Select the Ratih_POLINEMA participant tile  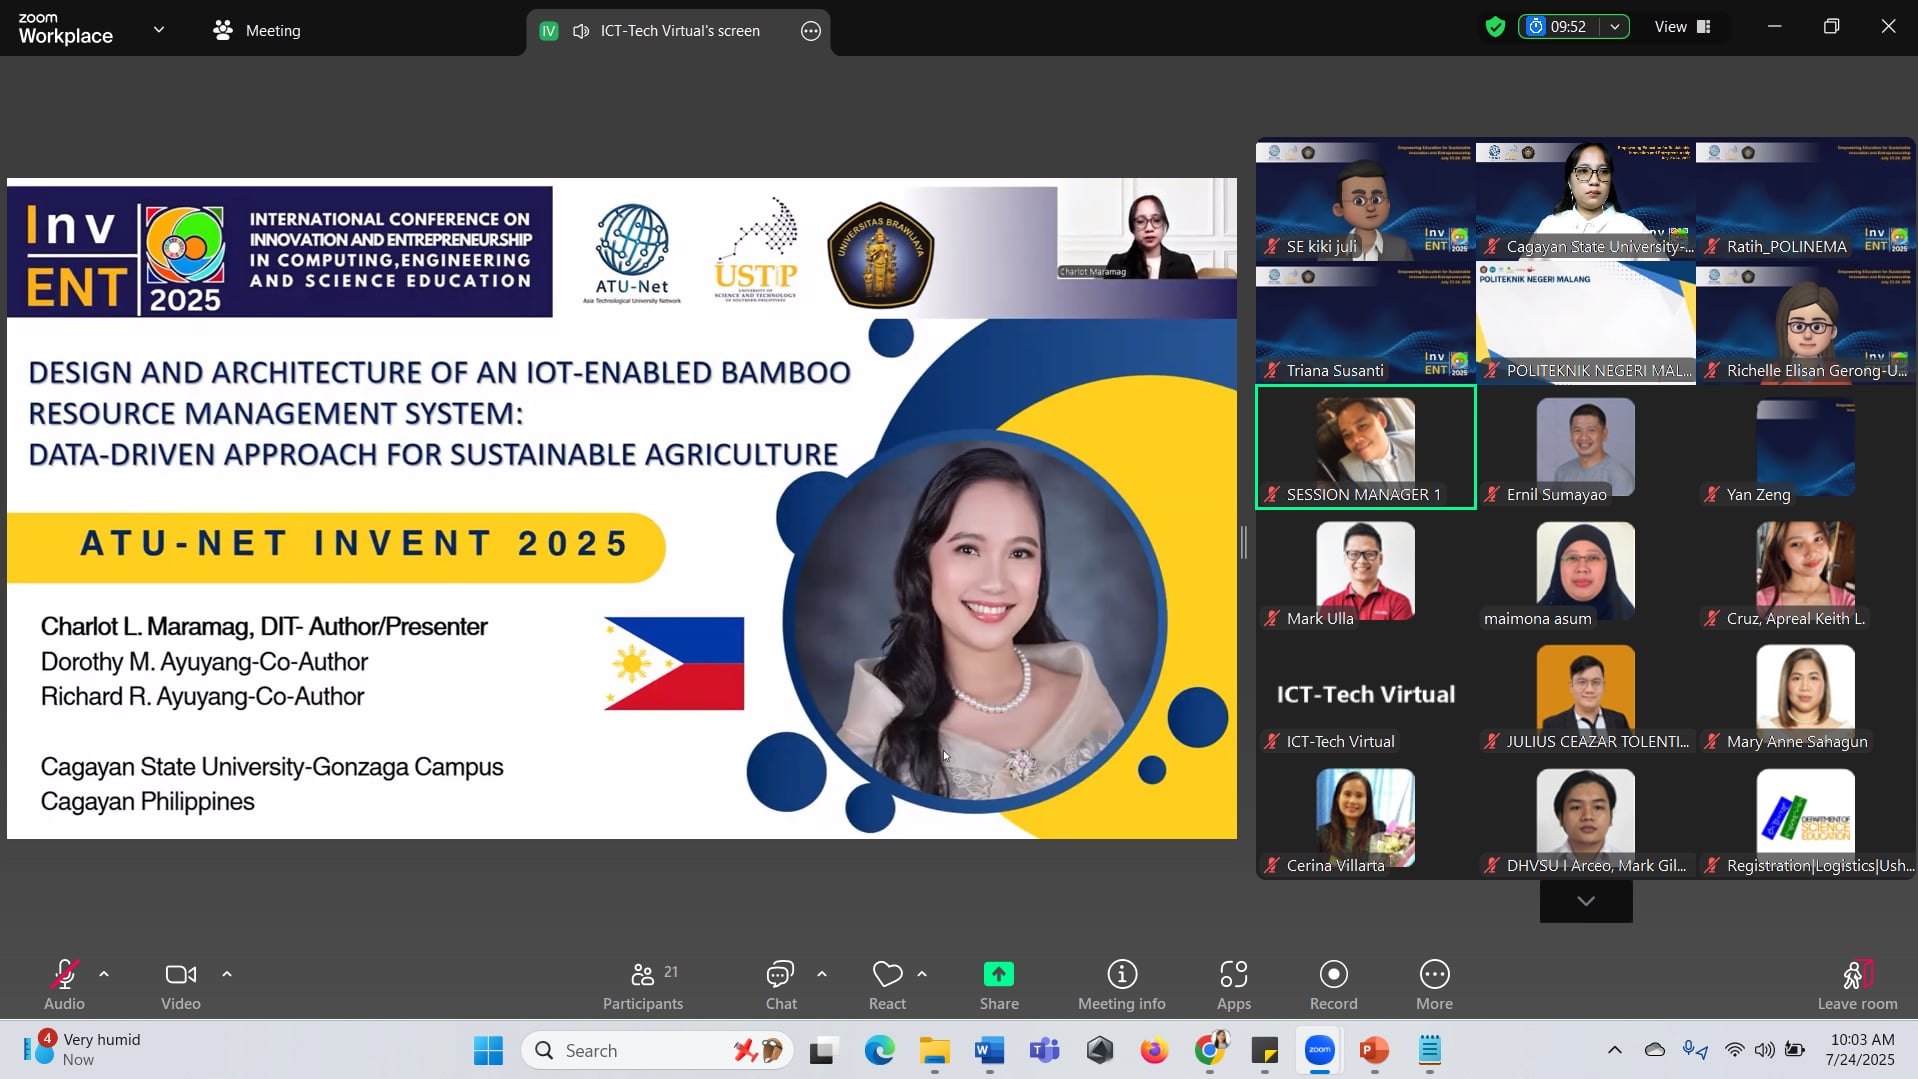[x=1806, y=199]
